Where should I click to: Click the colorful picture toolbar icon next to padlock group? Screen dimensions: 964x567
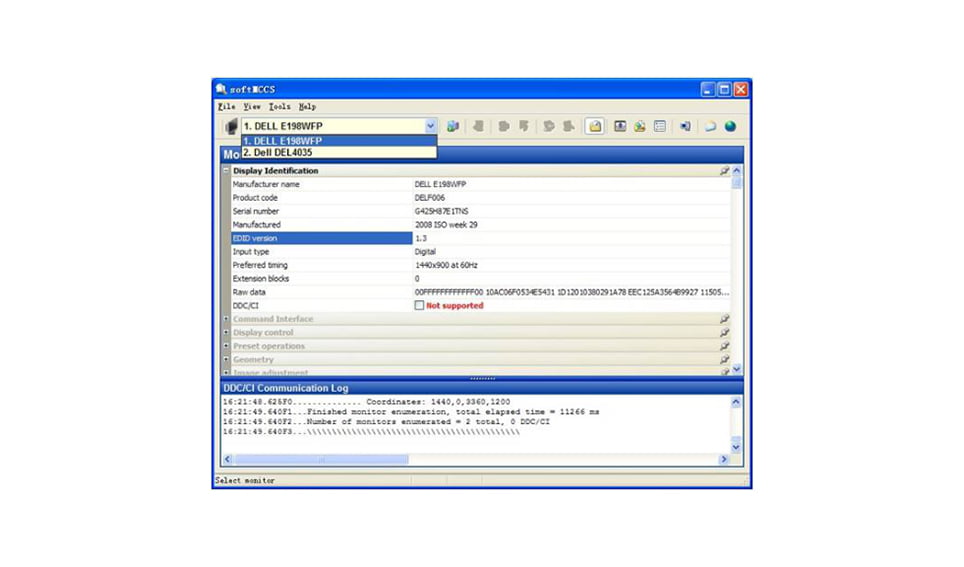[640, 126]
